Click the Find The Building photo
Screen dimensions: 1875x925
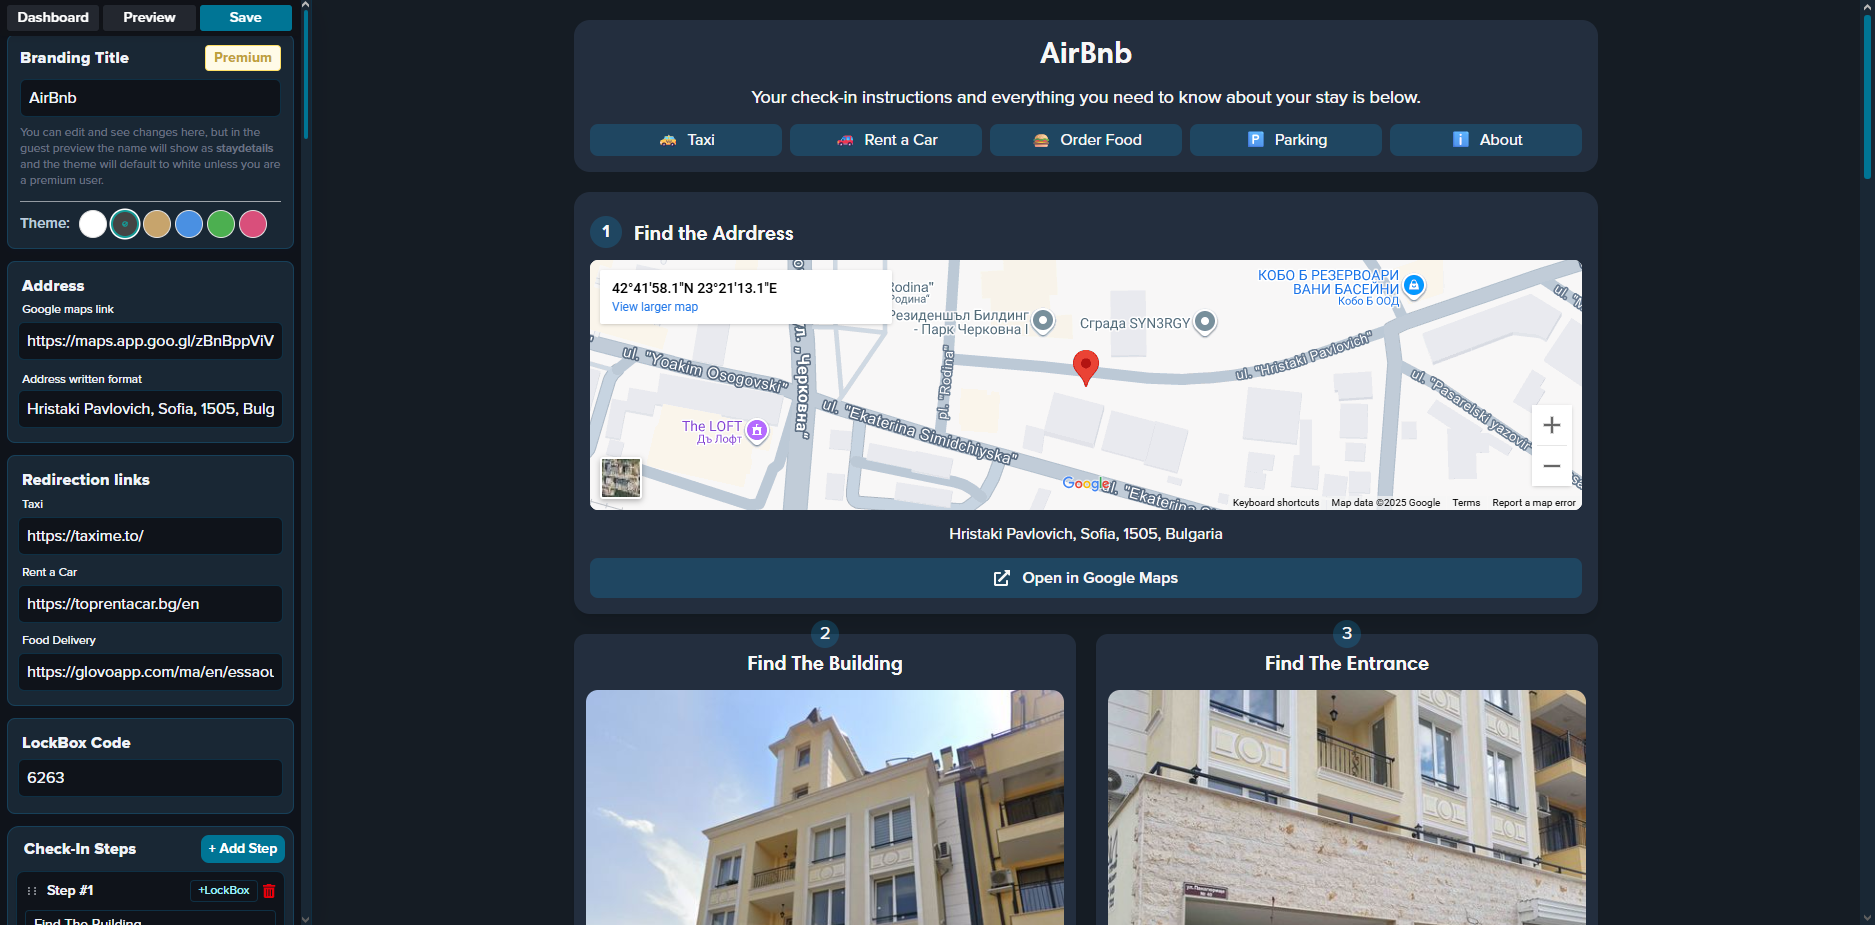825,807
